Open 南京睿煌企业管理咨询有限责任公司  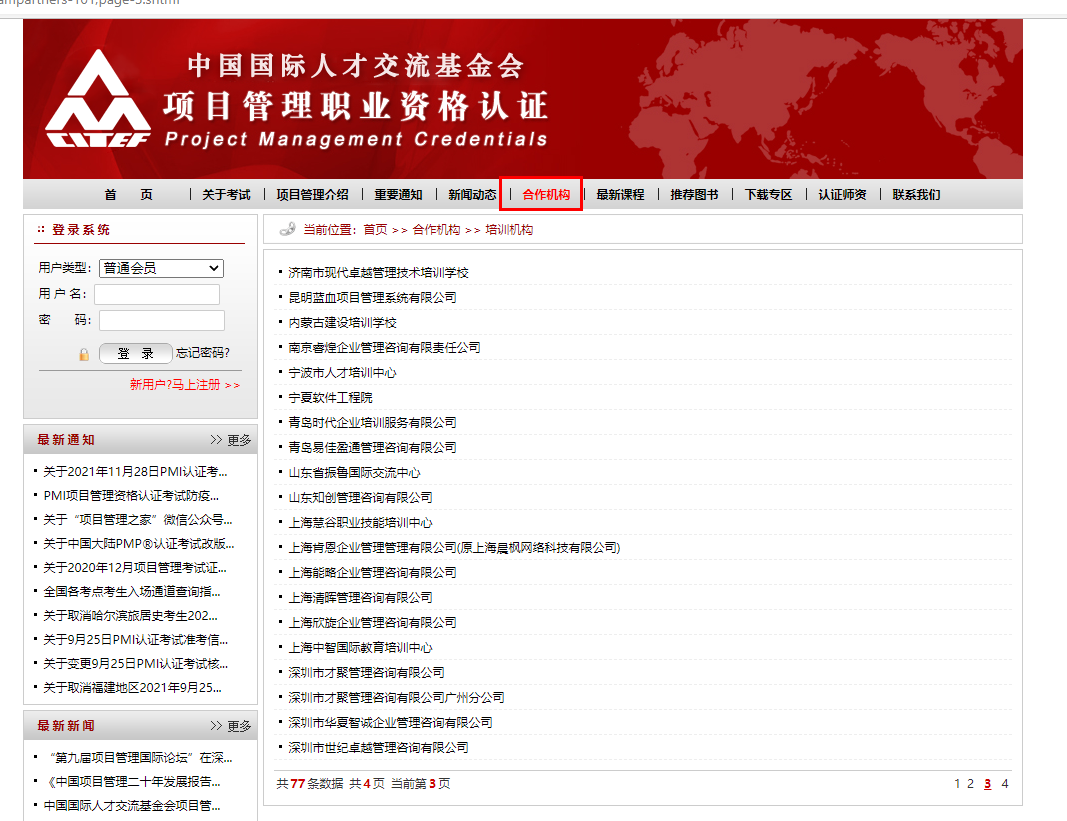tap(384, 347)
